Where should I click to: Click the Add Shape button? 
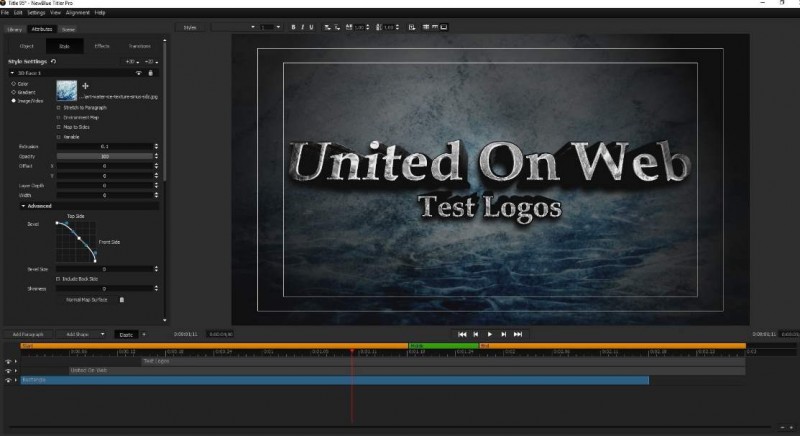click(x=78, y=335)
